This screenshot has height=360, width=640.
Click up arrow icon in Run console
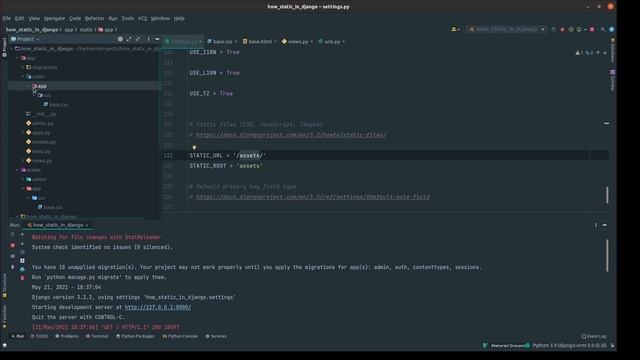click(22, 235)
